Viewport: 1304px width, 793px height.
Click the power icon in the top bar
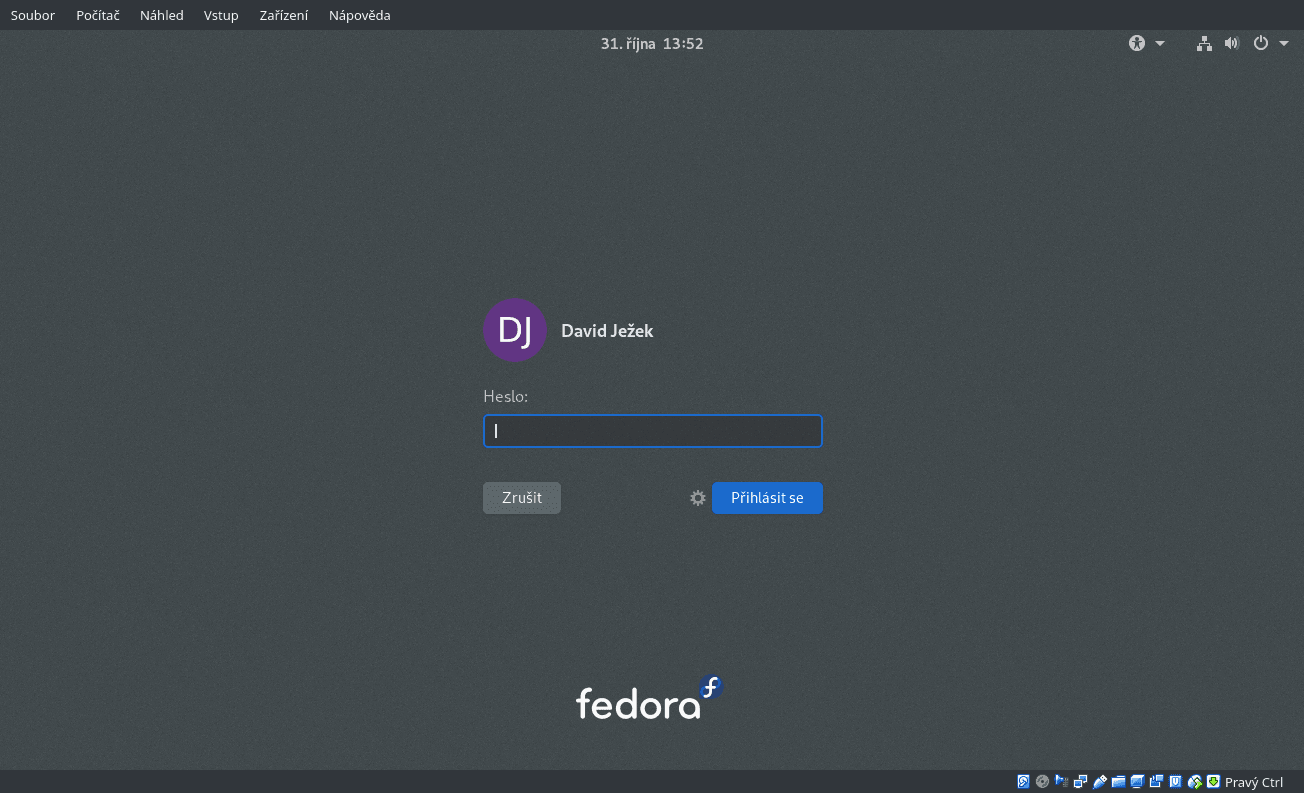(x=1260, y=43)
